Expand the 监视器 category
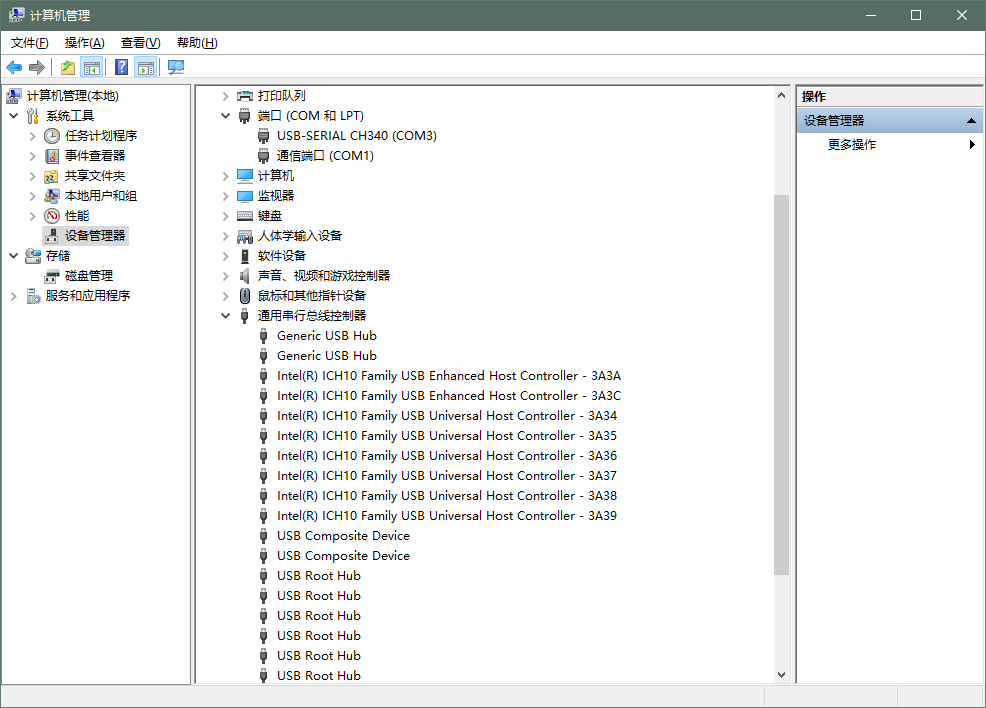The image size is (986, 708). click(x=225, y=196)
